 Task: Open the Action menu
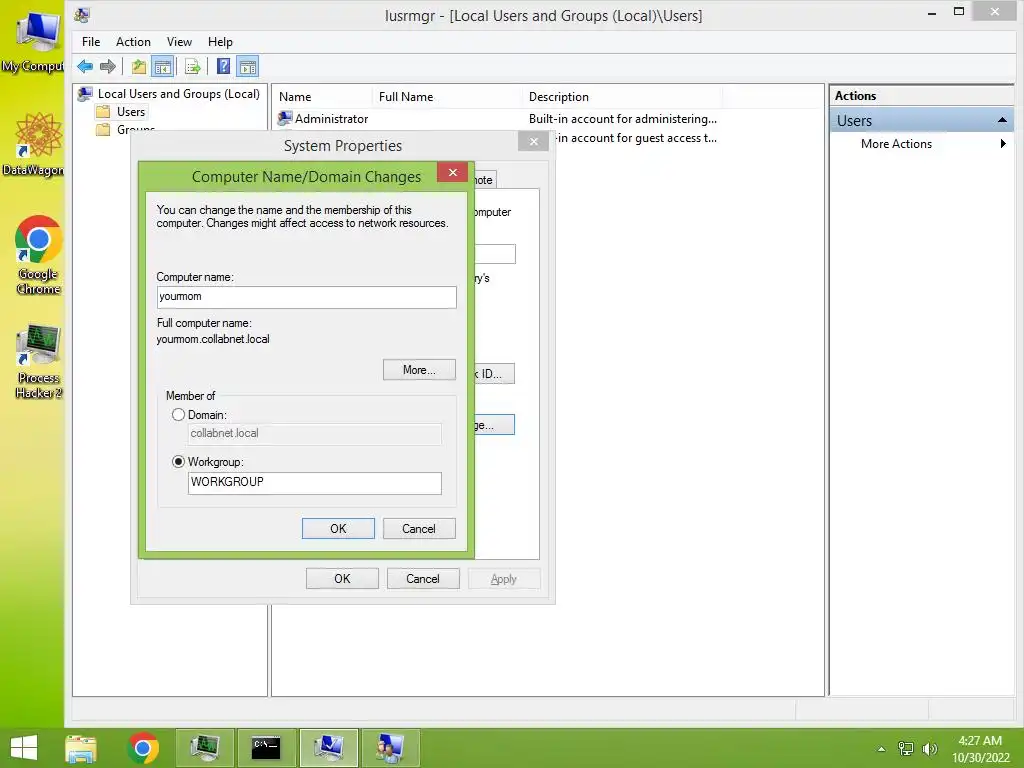click(x=133, y=42)
